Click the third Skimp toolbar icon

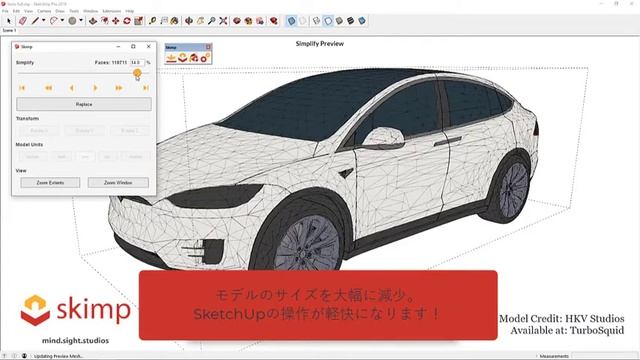193,58
